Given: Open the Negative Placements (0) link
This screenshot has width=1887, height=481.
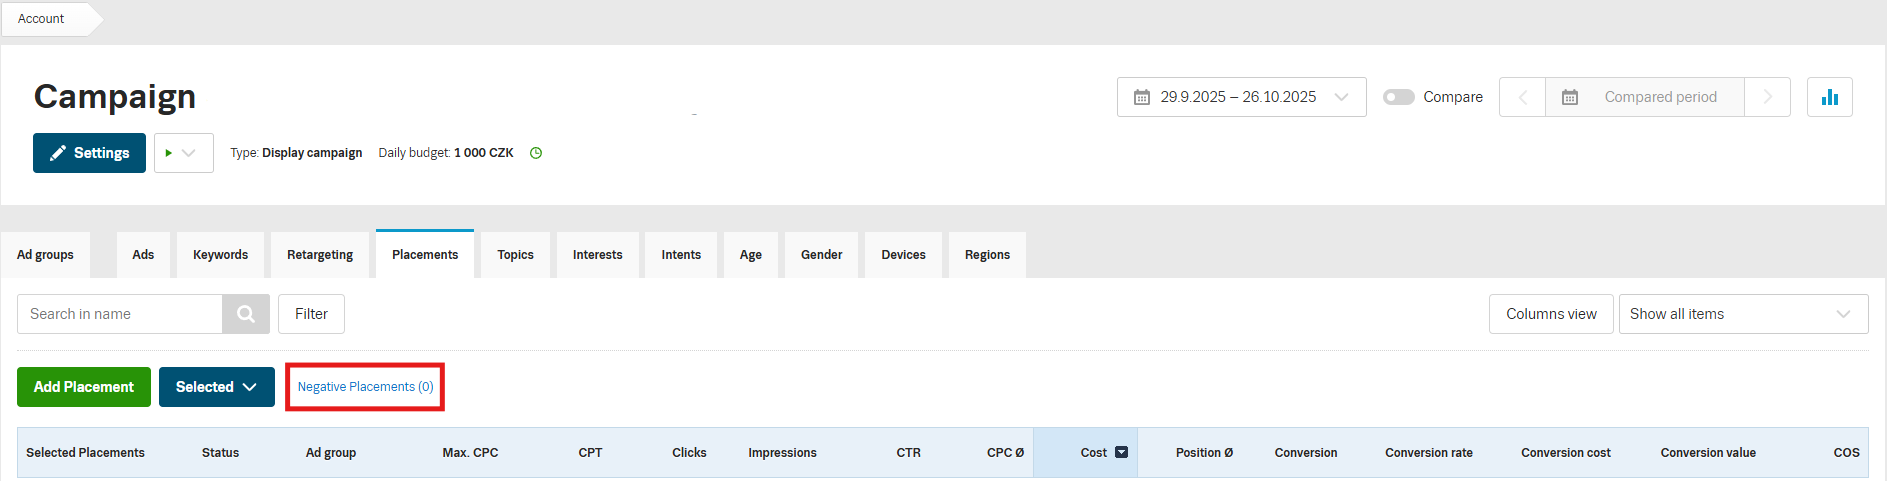Looking at the screenshot, I should pos(365,387).
